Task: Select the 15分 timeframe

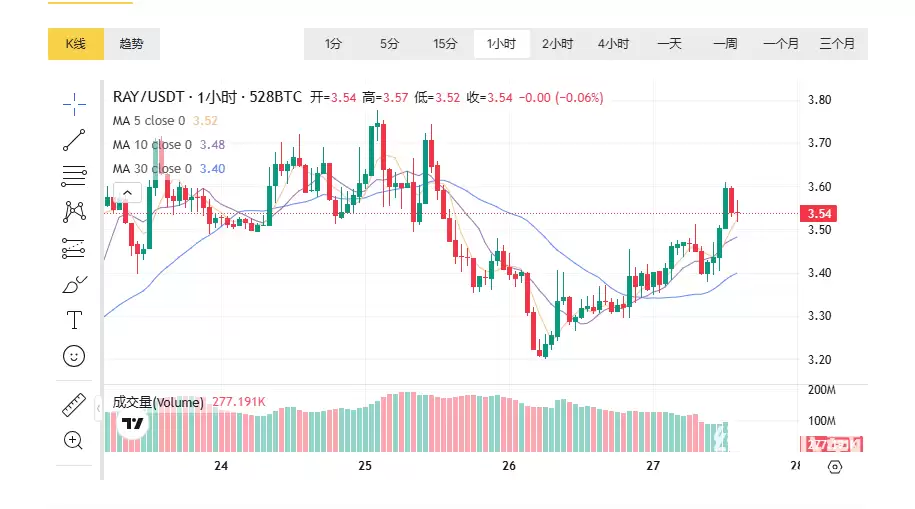Action: pyautogui.click(x=446, y=44)
